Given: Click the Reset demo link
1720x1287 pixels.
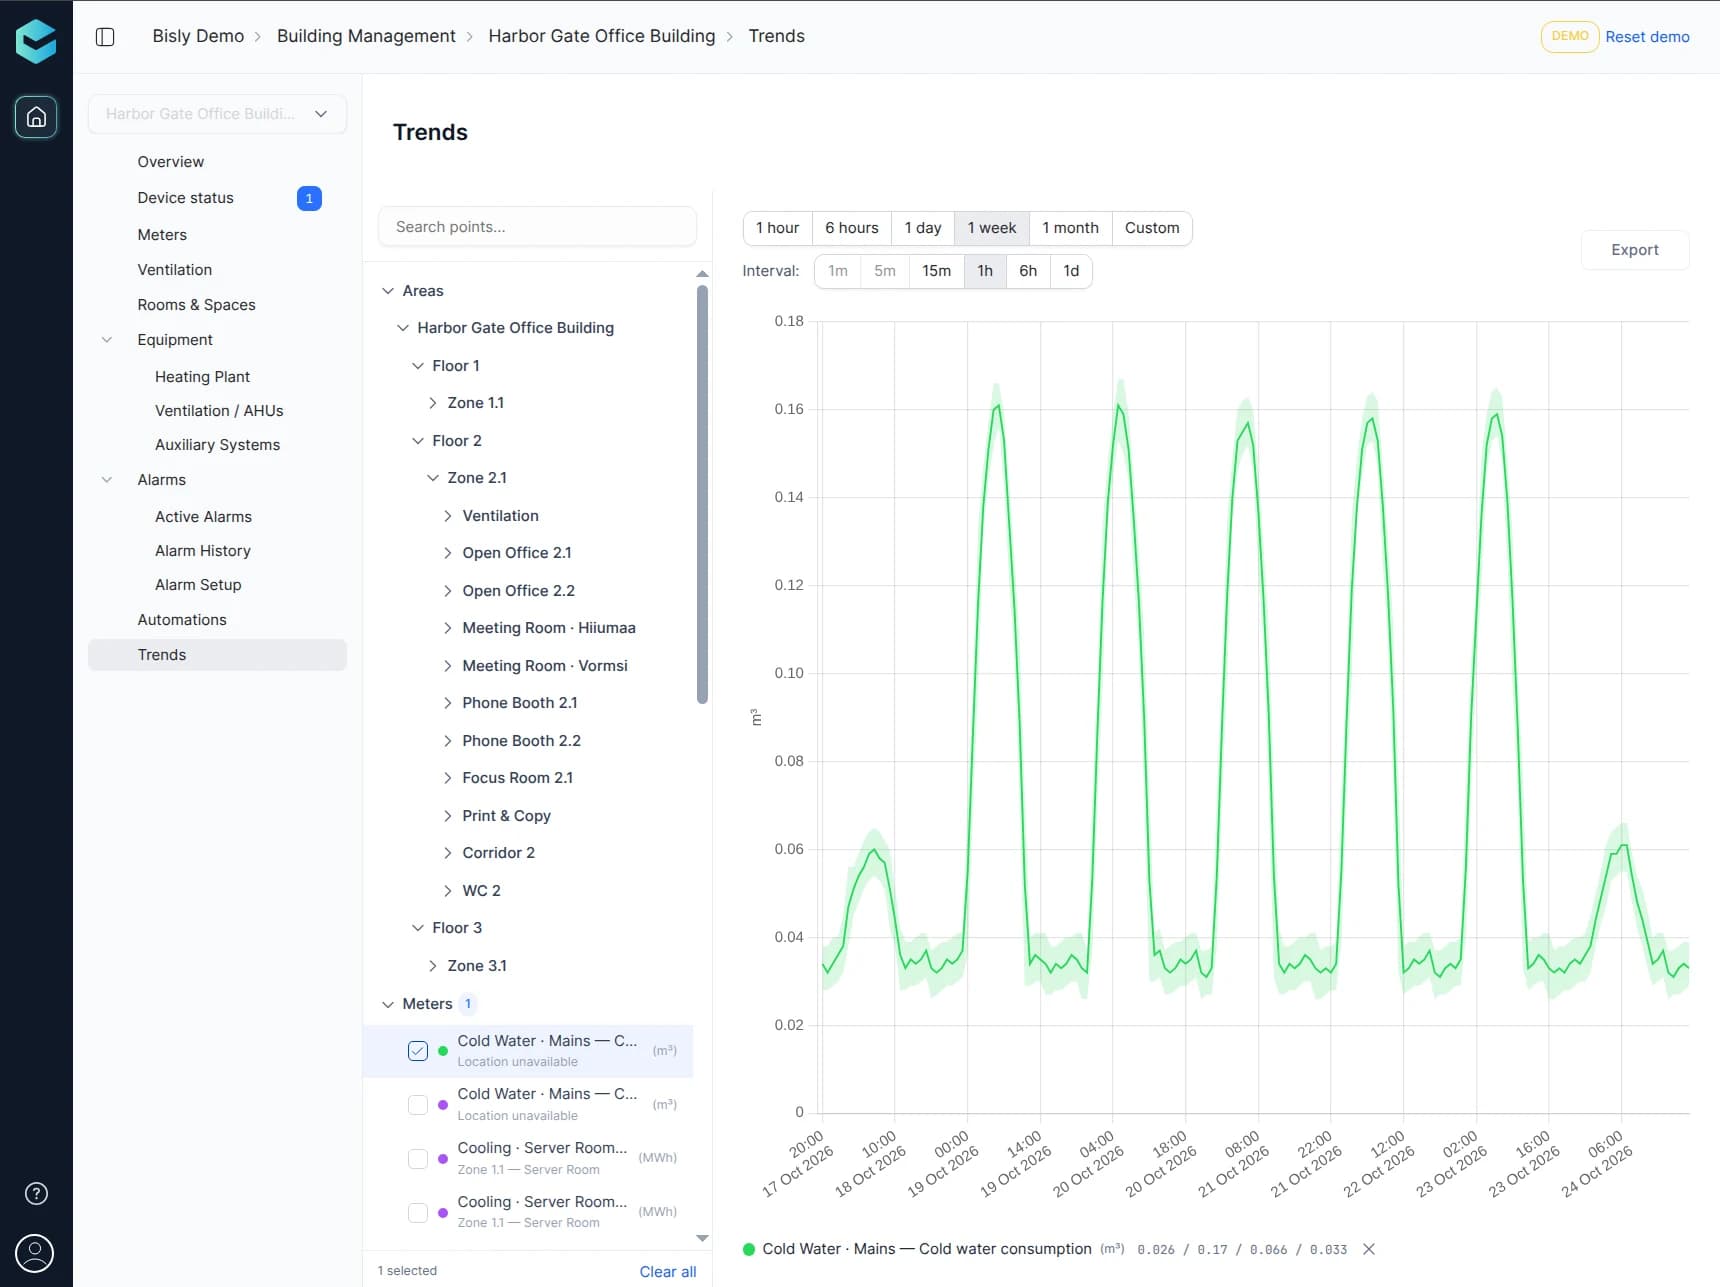Looking at the screenshot, I should (1647, 37).
